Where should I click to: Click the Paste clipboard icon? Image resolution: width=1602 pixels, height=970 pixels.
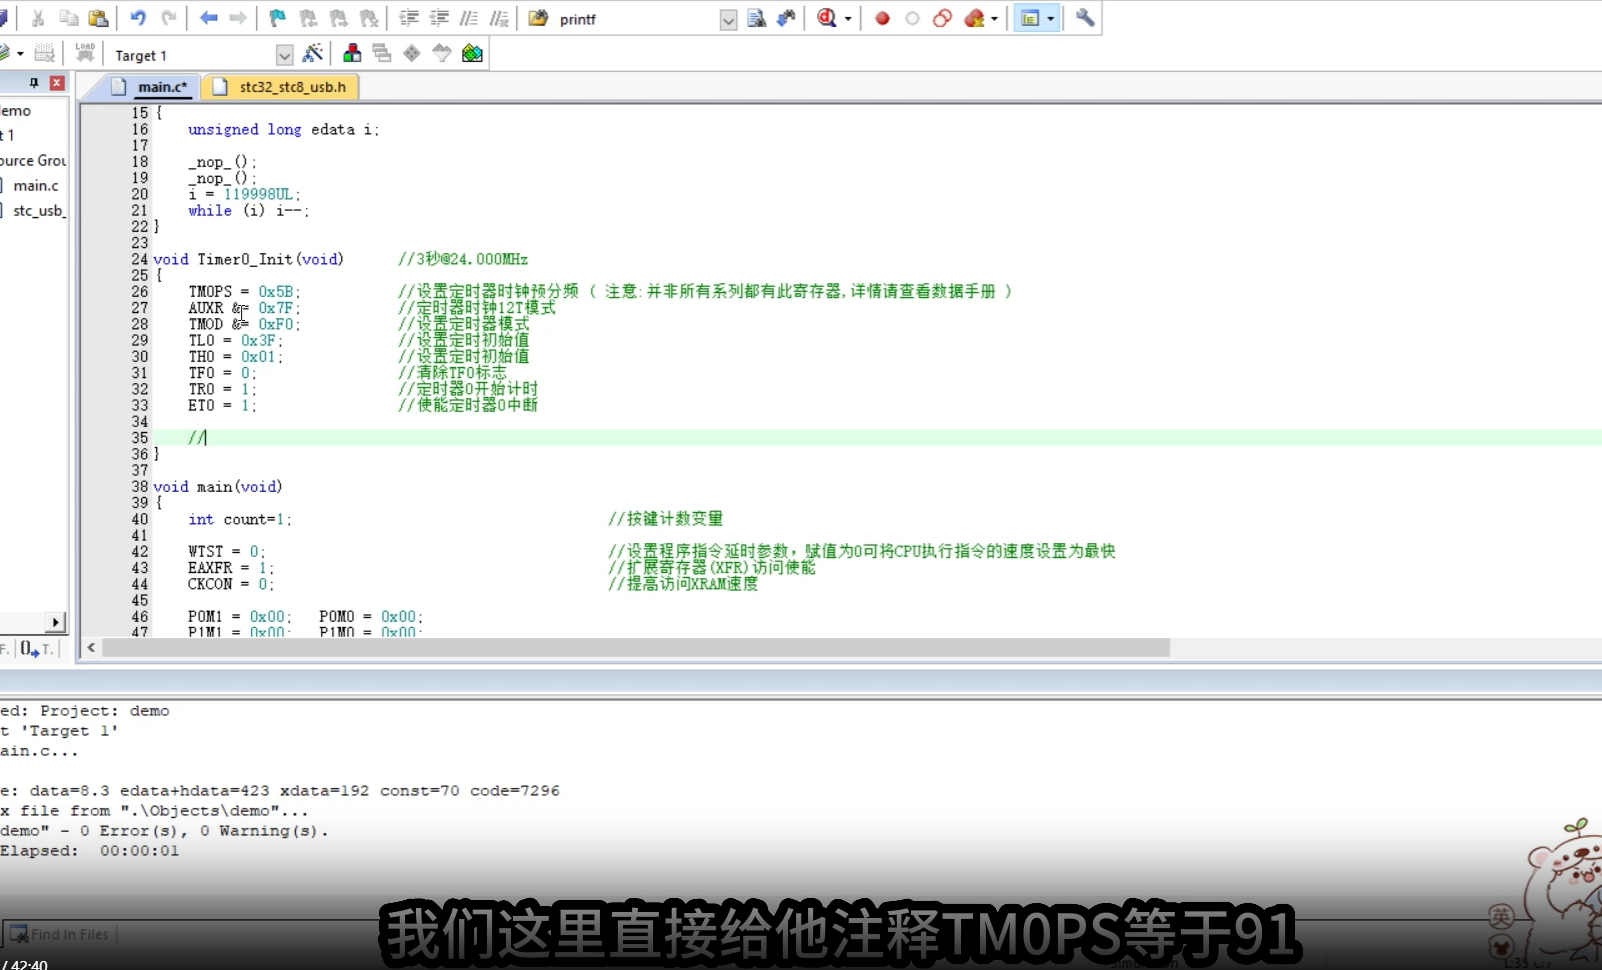point(98,18)
